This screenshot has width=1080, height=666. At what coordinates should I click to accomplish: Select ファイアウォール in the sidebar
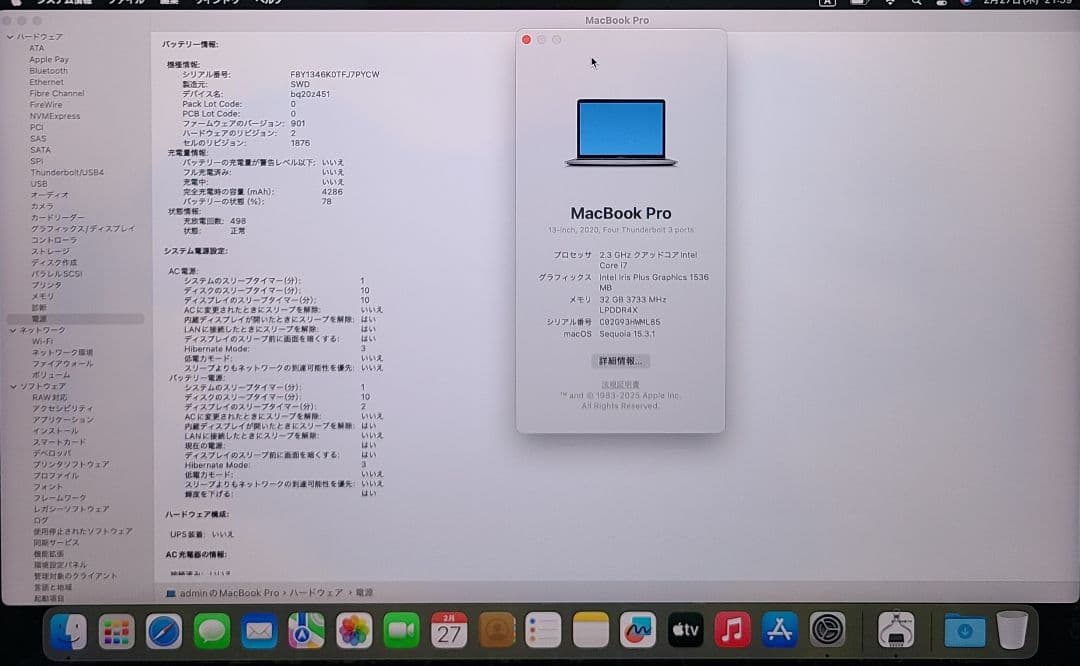click(62, 364)
